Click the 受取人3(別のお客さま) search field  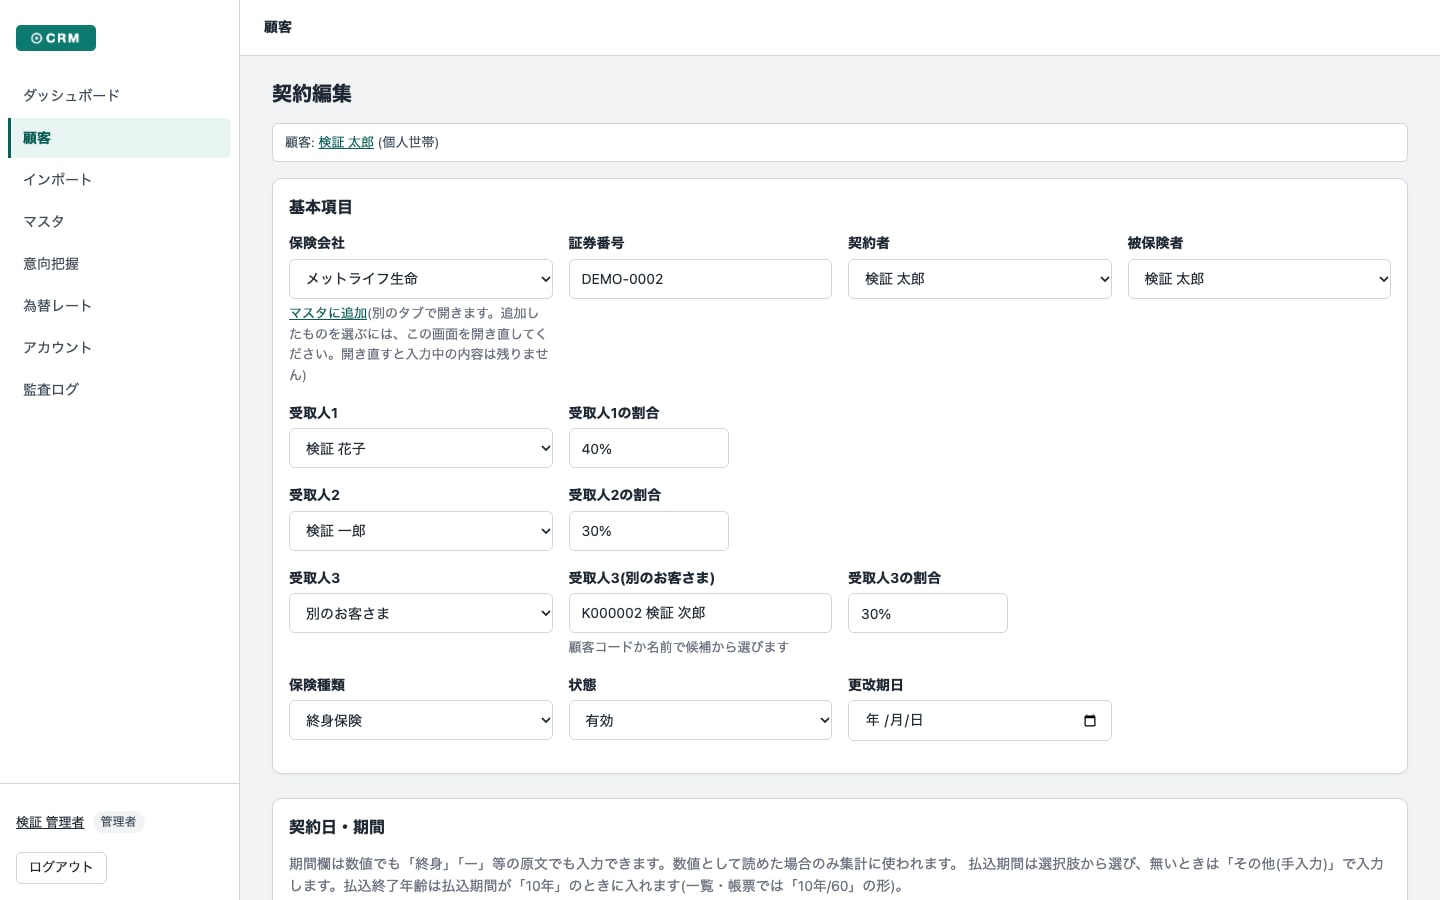pos(700,613)
